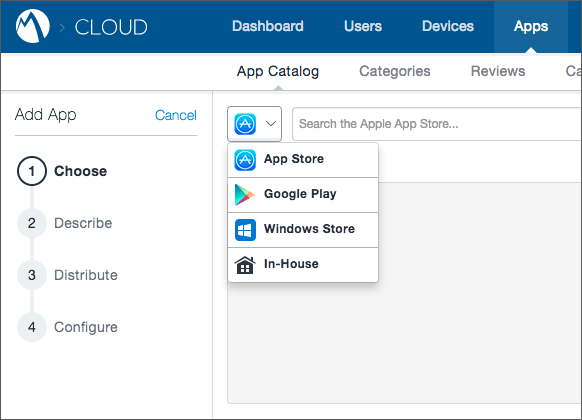
Task: Pick the Windows Store logo icon
Action: (245, 230)
